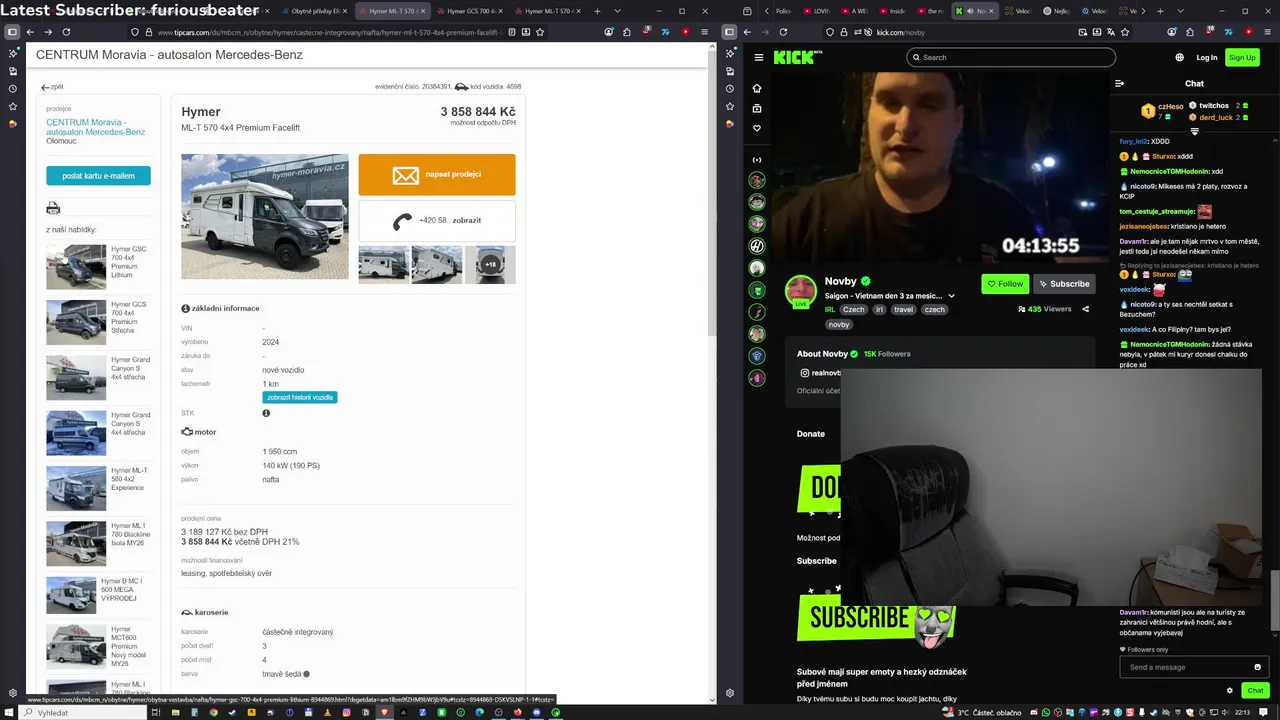Open Kick sidebar Browse icon
The height and width of the screenshot is (720, 1280).
pos(757,108)
